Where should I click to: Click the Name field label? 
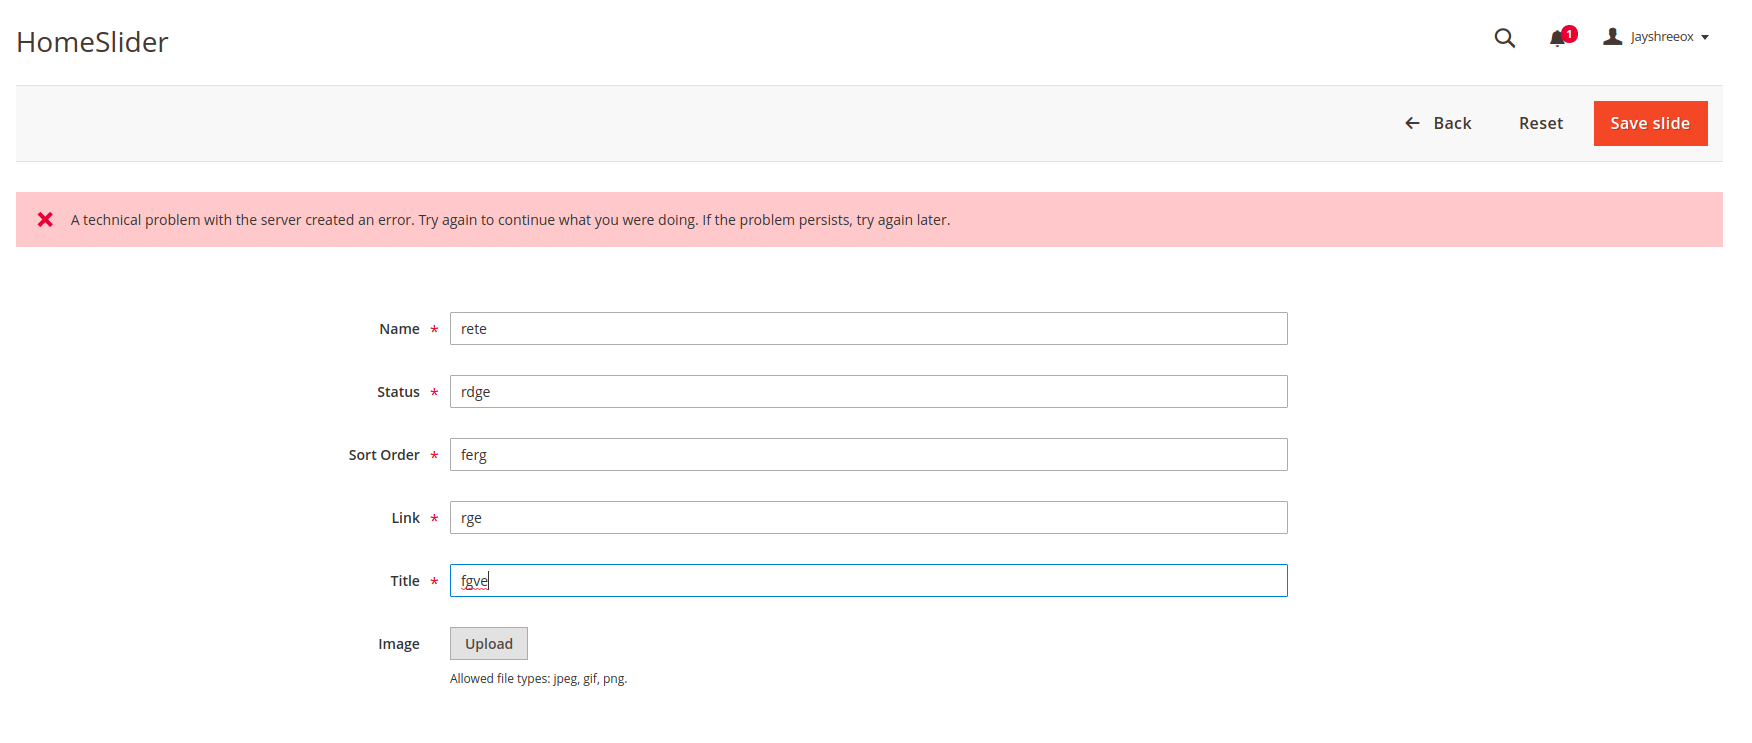[399, 329]
